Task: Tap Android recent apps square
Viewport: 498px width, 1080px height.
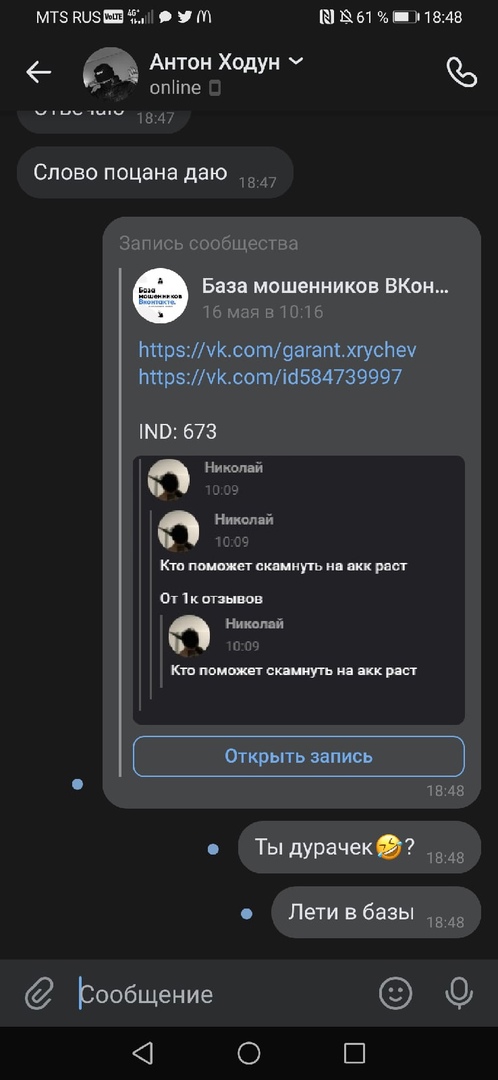Action: (x=354, y=1052)
